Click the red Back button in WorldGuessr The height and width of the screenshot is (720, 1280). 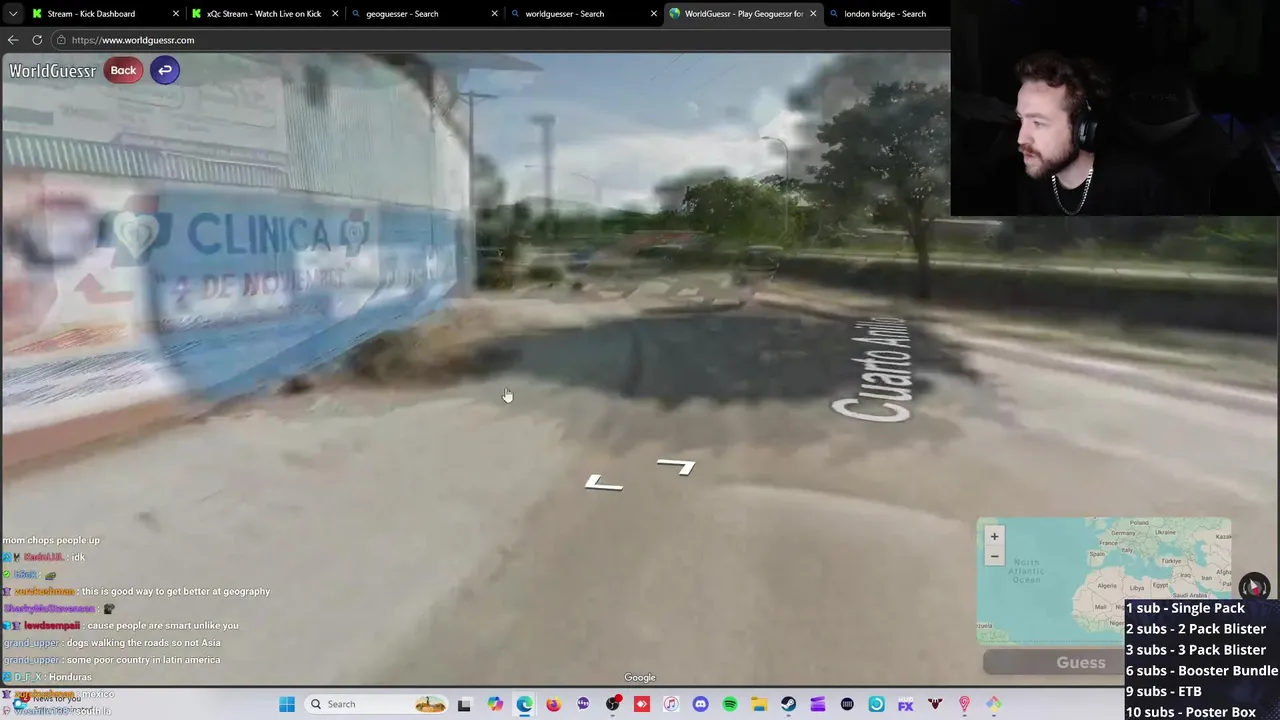pos(123,70)
